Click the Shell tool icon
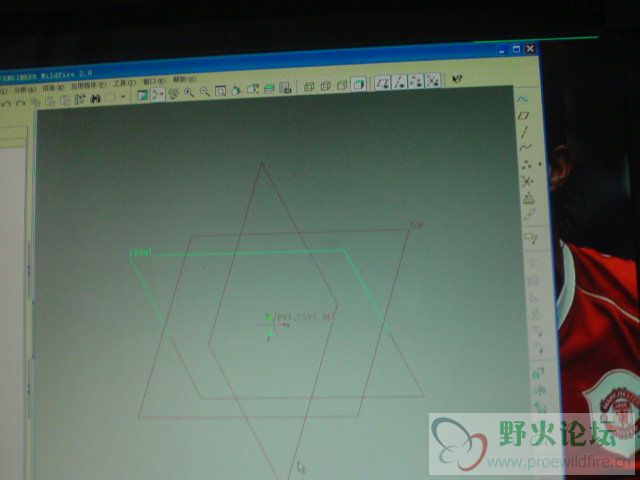The image size is (640, 480). click(x=533, y=280)
